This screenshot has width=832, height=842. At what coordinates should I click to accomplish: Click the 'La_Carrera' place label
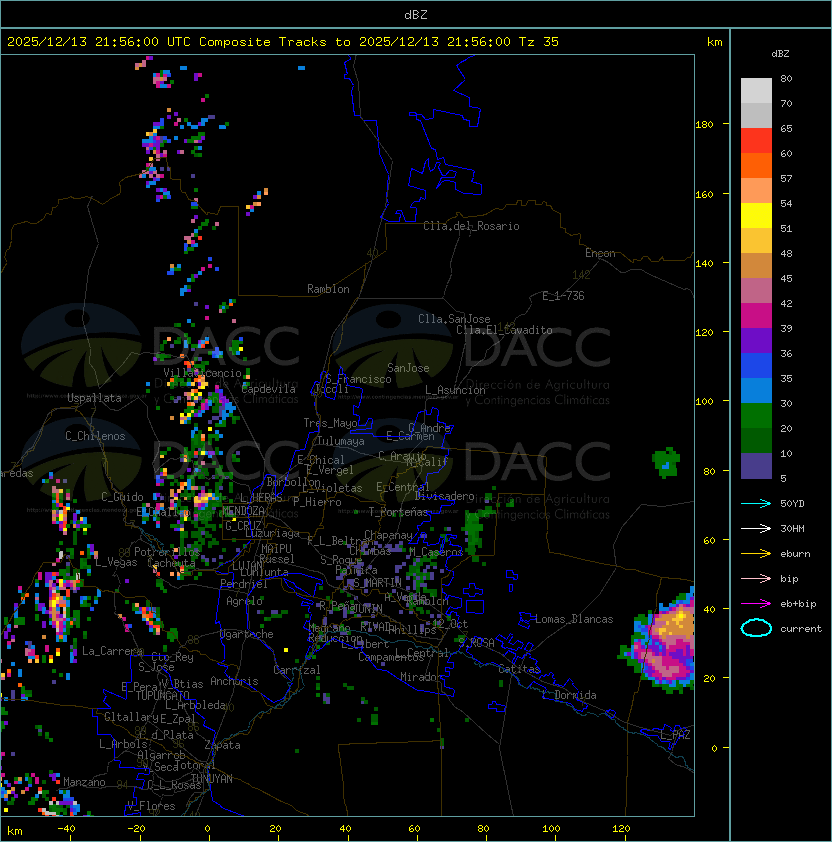(x=112, y=651)
